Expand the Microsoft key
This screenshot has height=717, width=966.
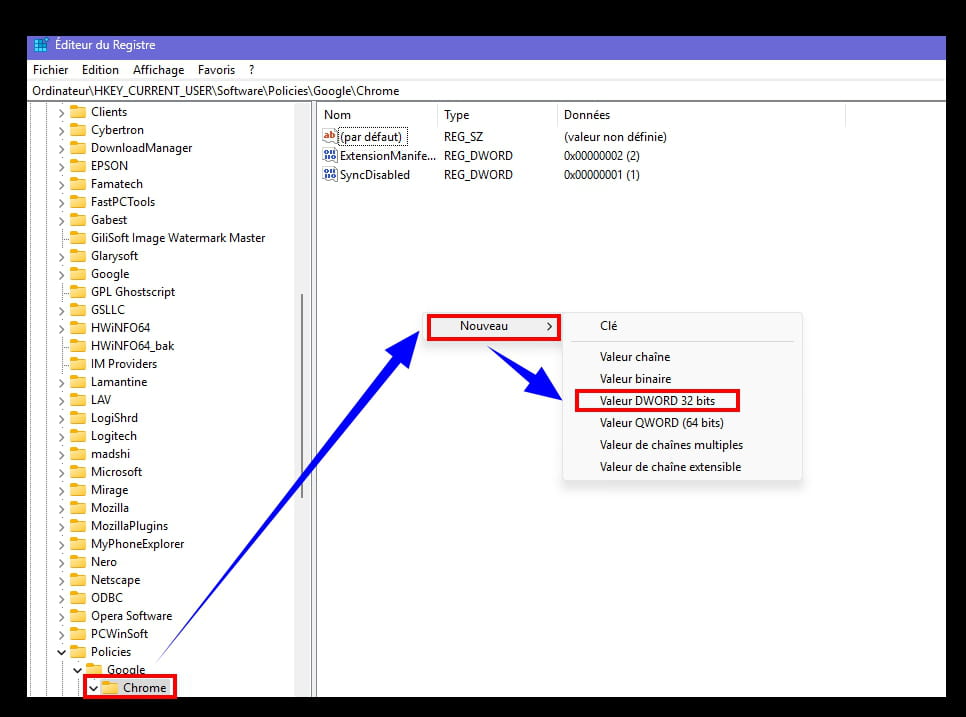[61, 472]
